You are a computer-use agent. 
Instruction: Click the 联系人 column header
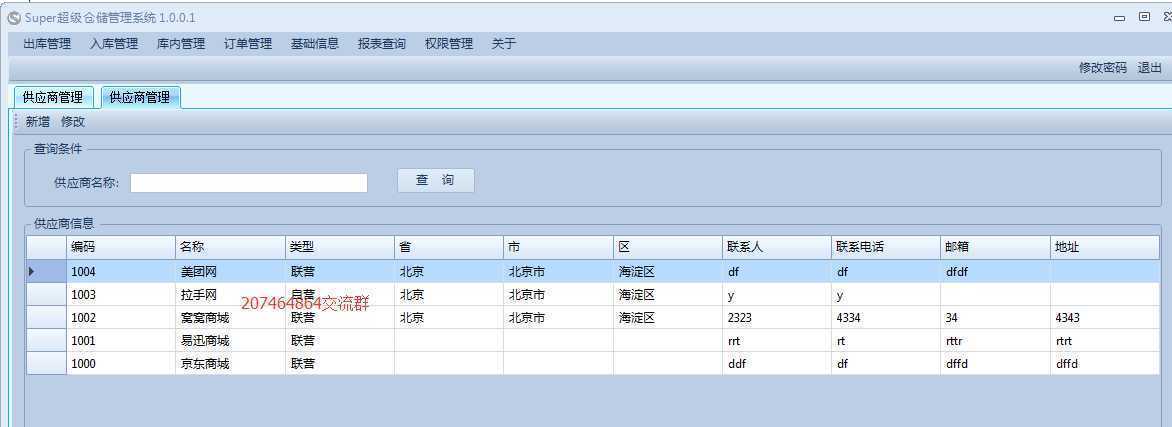[x=777, y=248]
